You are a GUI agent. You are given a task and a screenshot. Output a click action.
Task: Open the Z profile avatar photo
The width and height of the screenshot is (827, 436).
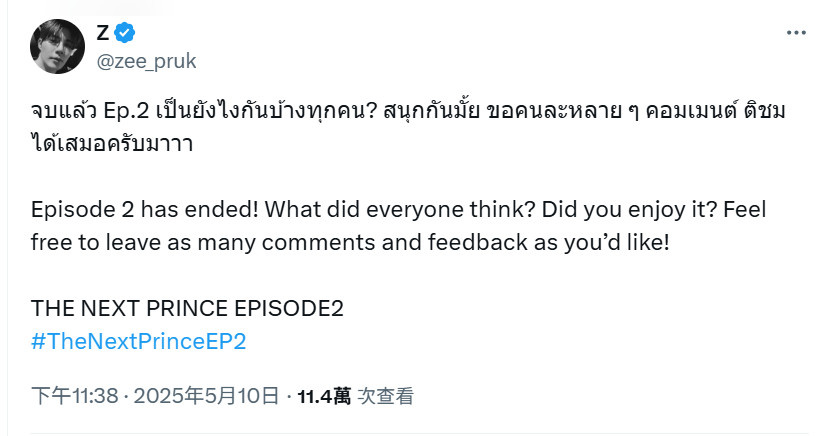pyautogui.click(x=57, y=46)
